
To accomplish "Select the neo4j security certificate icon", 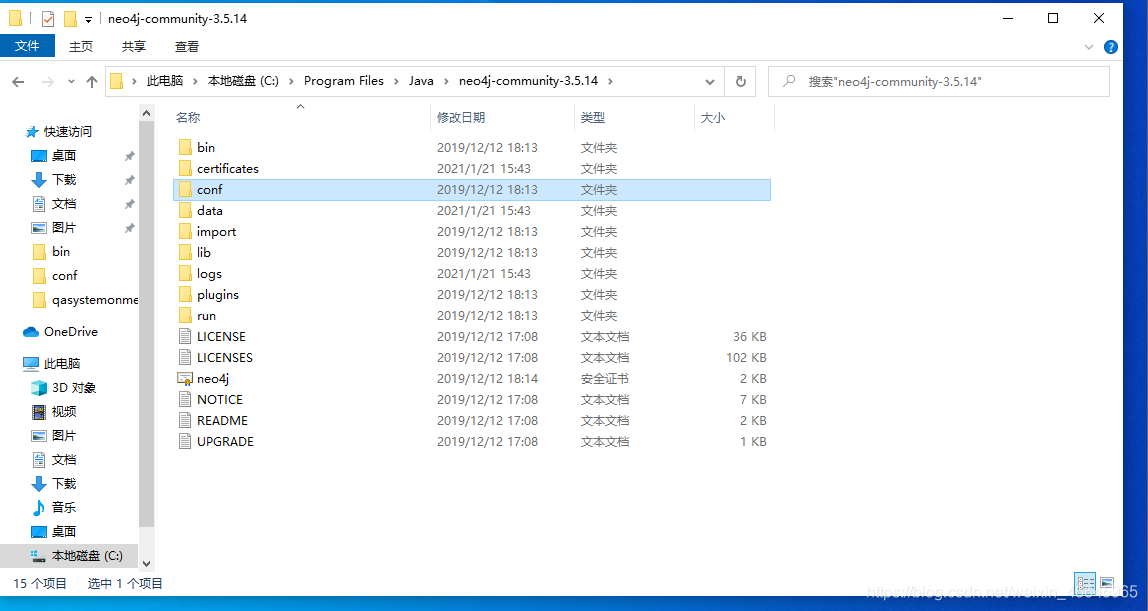I will 184,379.
